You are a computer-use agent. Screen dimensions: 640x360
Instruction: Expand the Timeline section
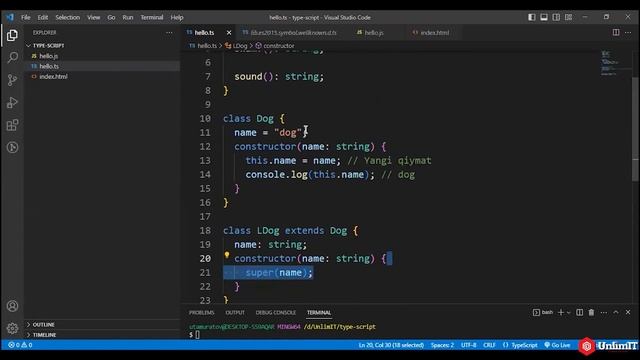pos(102,335)
